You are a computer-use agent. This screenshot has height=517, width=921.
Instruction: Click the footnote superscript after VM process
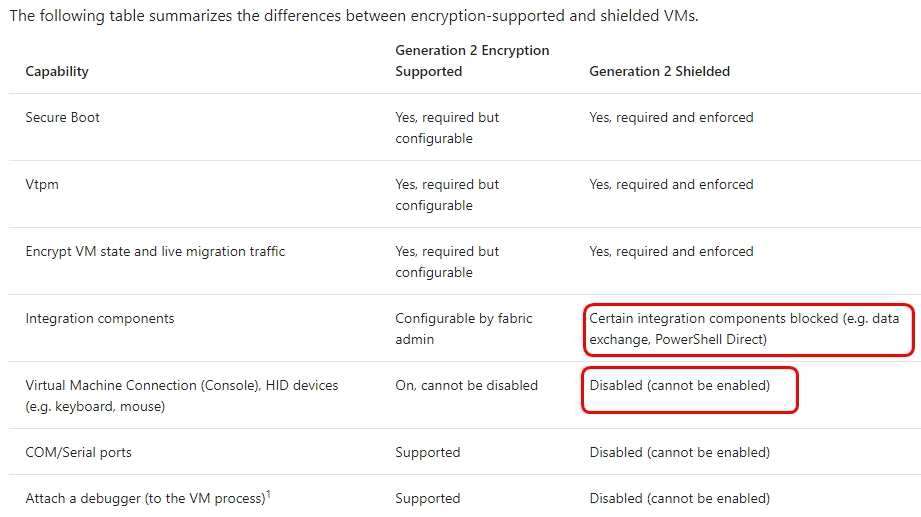point(268,494)
